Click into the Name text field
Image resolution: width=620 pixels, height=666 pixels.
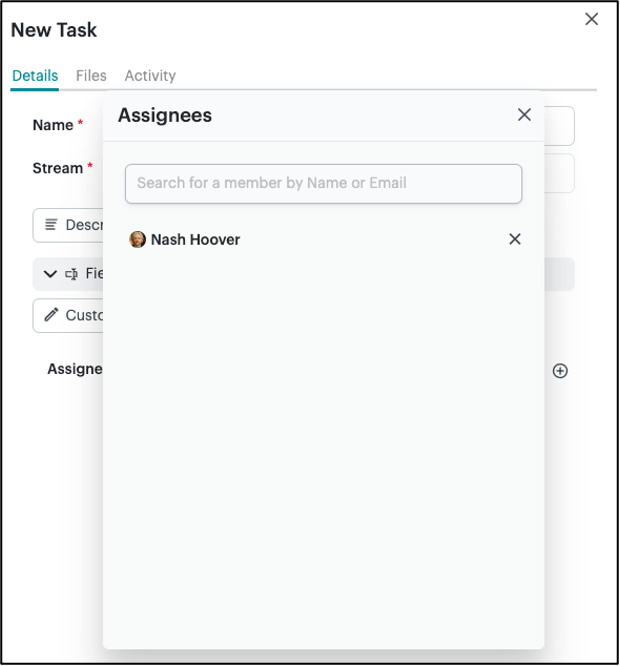[559, 126]
